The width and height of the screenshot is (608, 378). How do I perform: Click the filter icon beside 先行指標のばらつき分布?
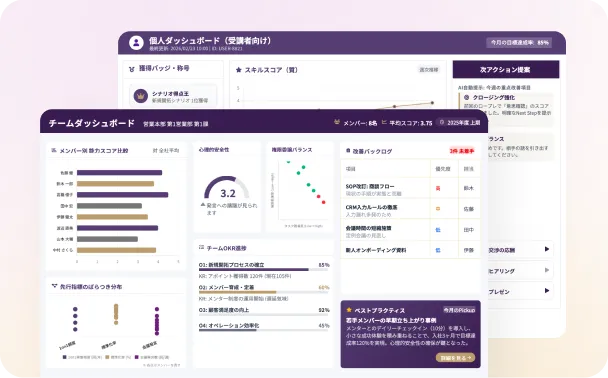(x=54, y=286)
